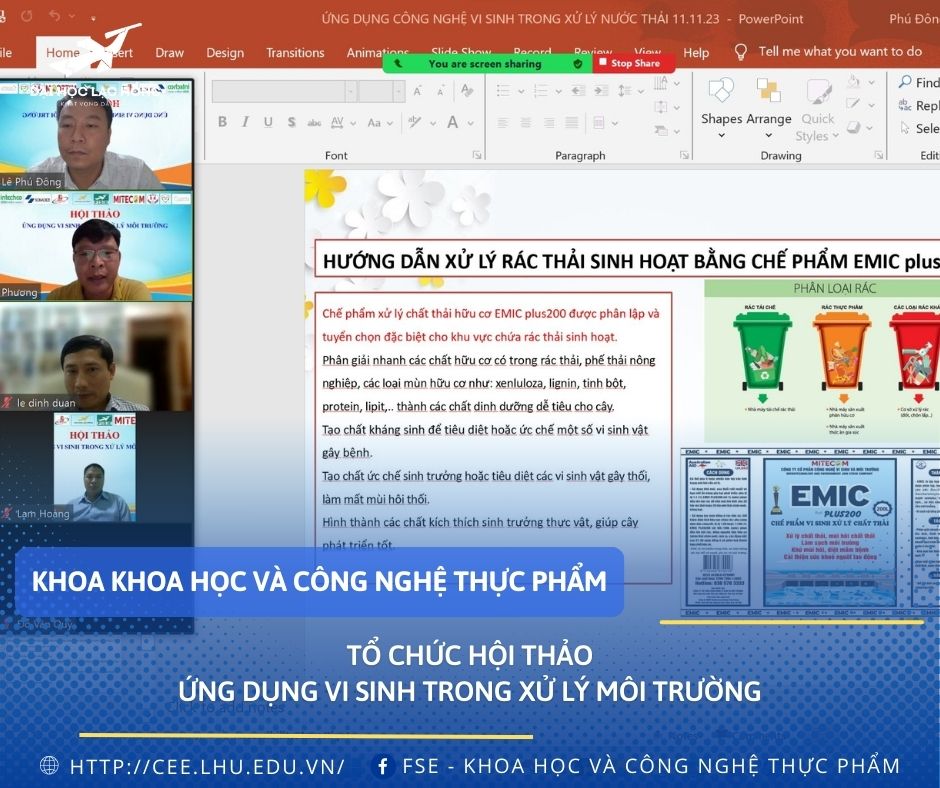The image size is (940, 788).
Task: Switch to the Design tab
Action: [x=225, y=53]
